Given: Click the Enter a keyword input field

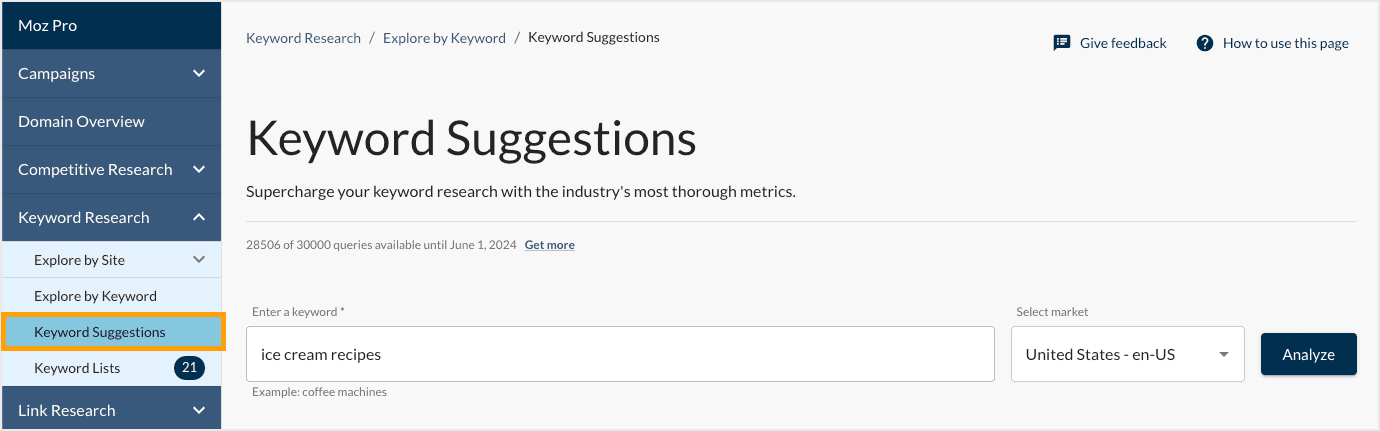Looking at the screenshot, I should tap(620, 354).
